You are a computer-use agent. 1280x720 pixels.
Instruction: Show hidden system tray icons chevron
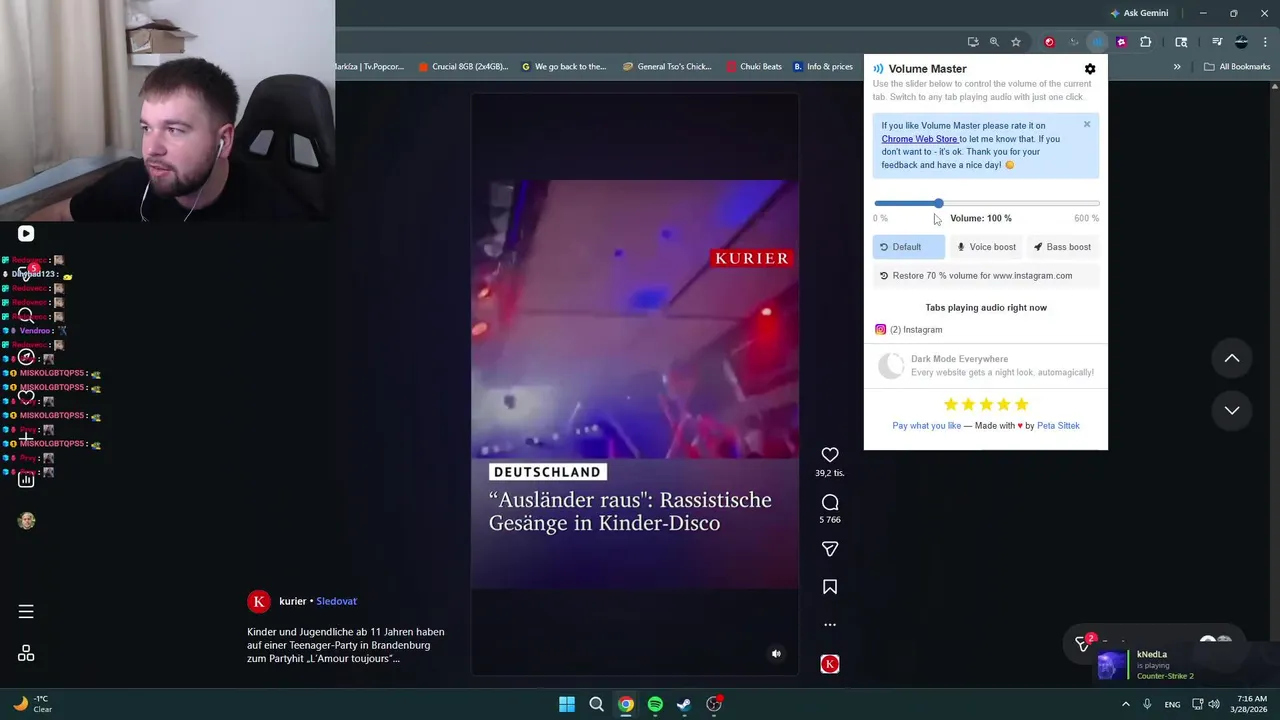[1125, 704]
